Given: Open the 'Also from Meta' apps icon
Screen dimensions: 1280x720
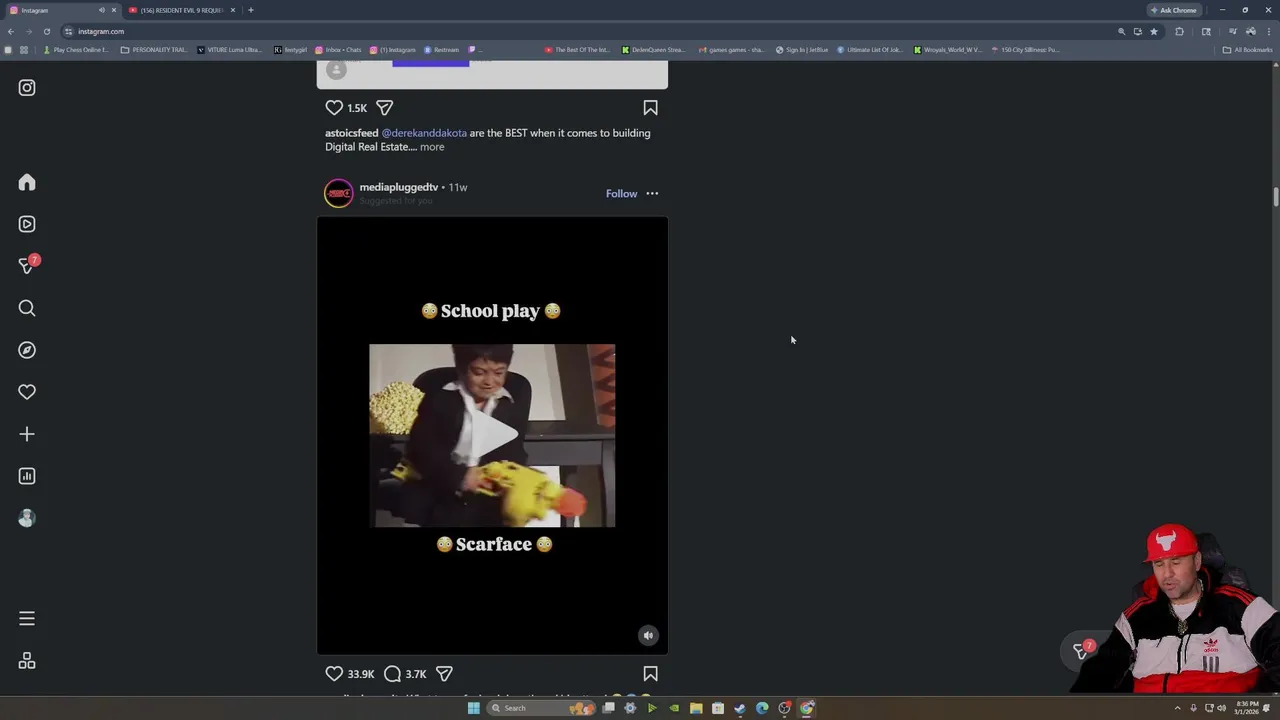Looking at the screenshot, I should click(27, 661).
